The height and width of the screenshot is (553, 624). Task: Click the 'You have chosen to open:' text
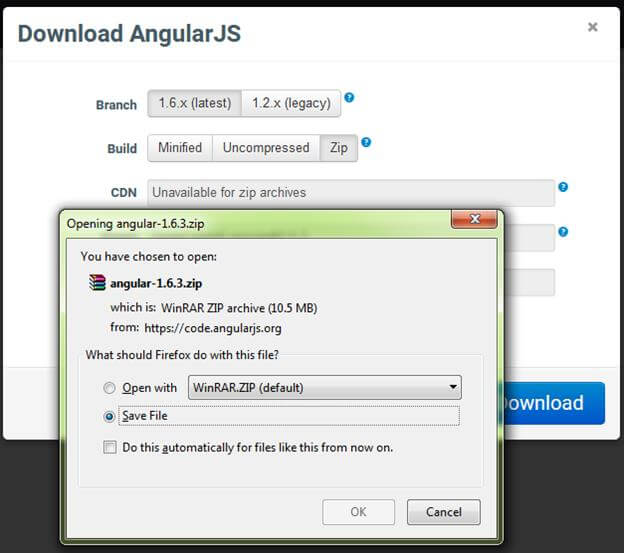click(148, 257)
